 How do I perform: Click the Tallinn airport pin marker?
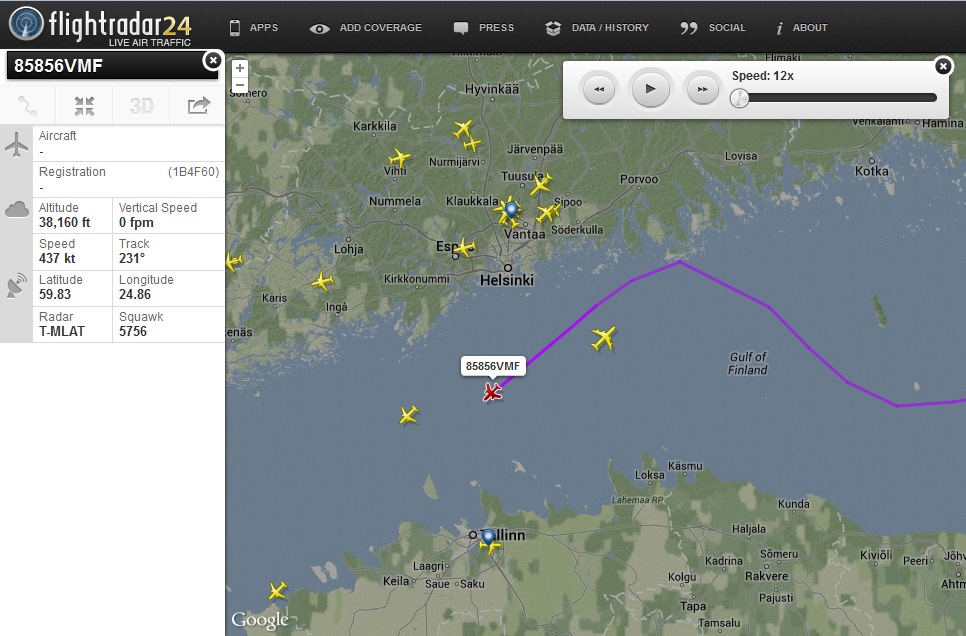click(x=488, y=538)
